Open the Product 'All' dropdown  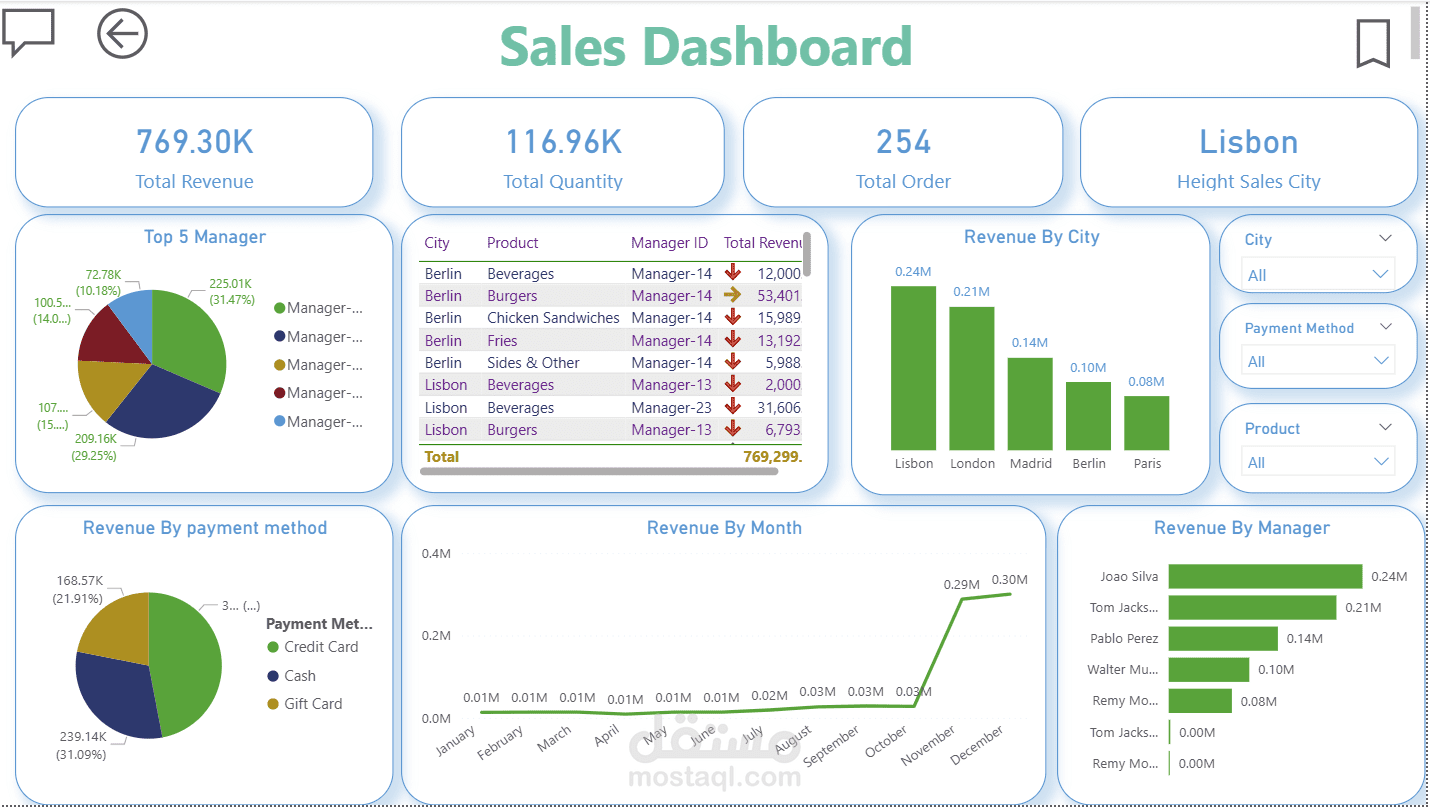(1318, 462)
